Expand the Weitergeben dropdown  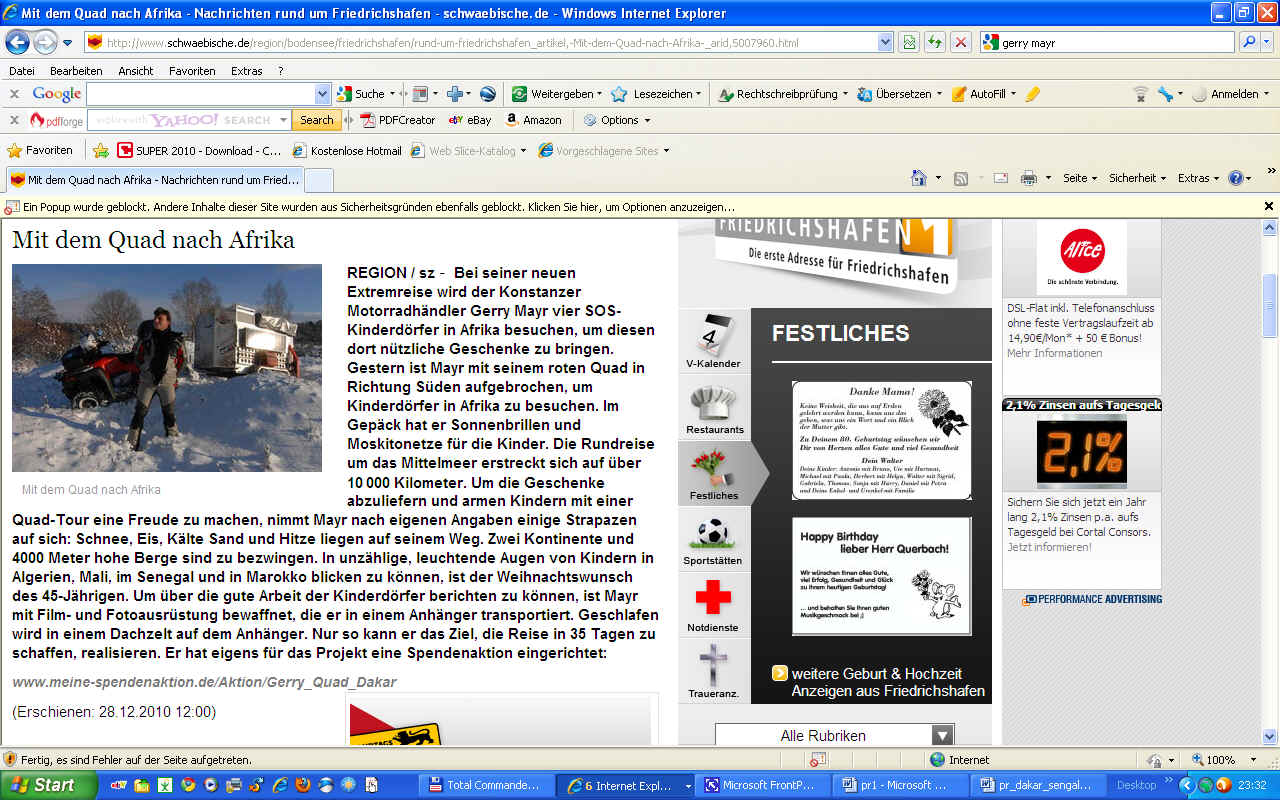(x=599, y=94)
